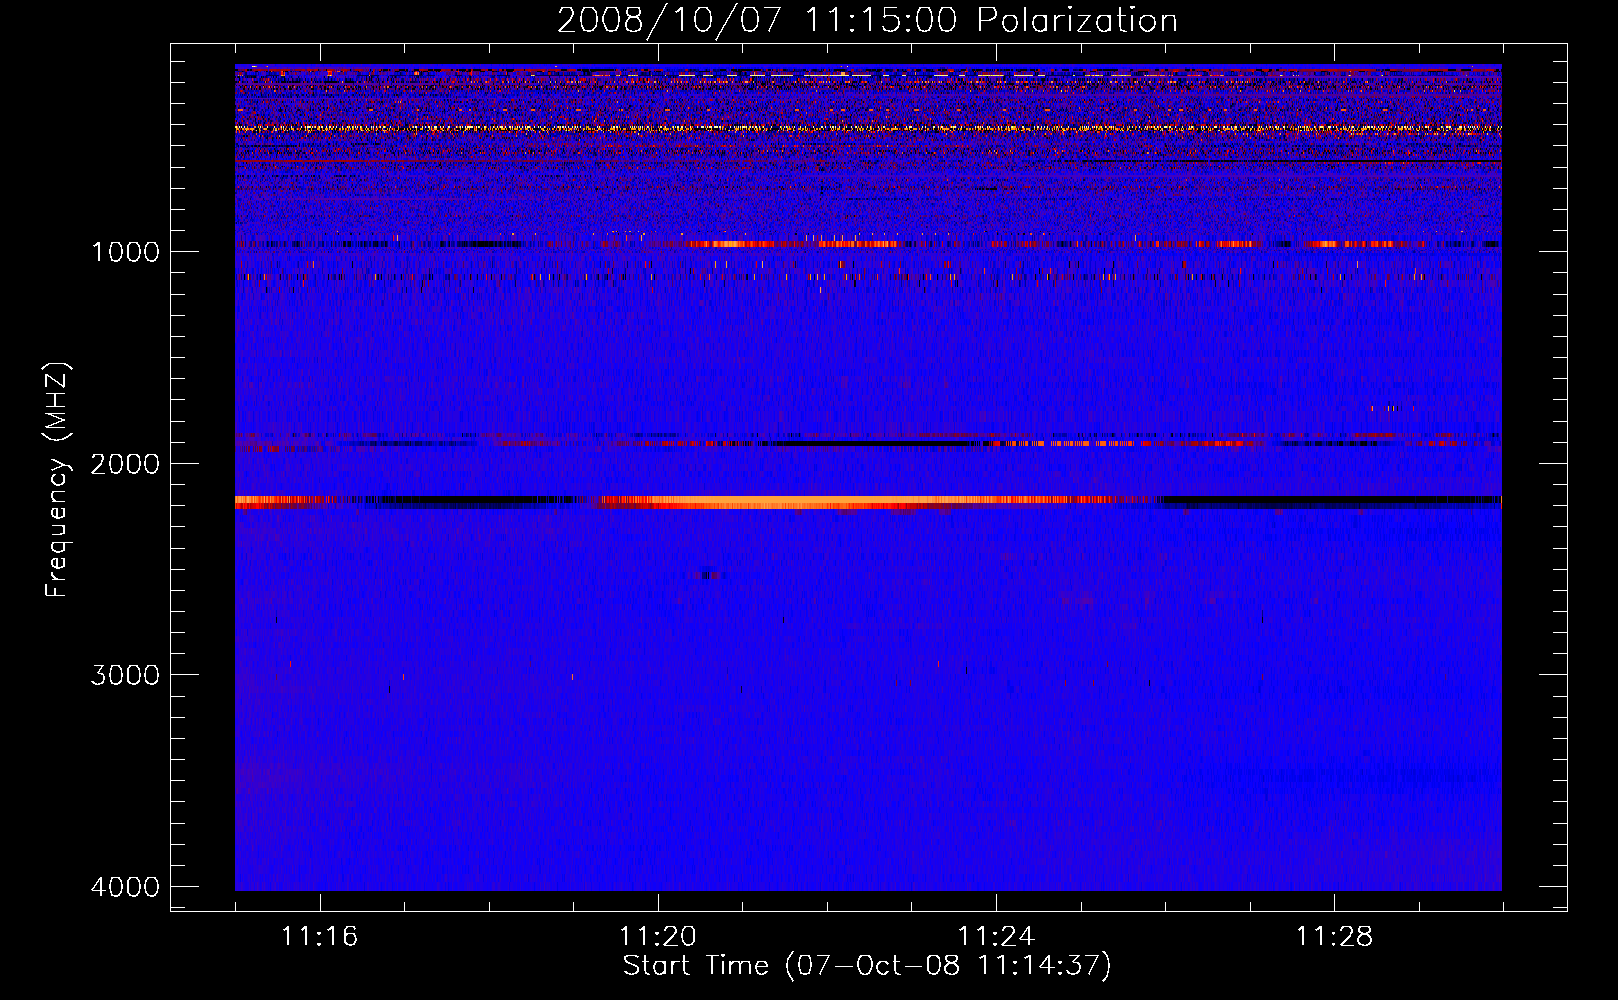
Task: Click the plot title '2008/10/07 11:15:00 Polarization'
Action: [x=867, y=20]
